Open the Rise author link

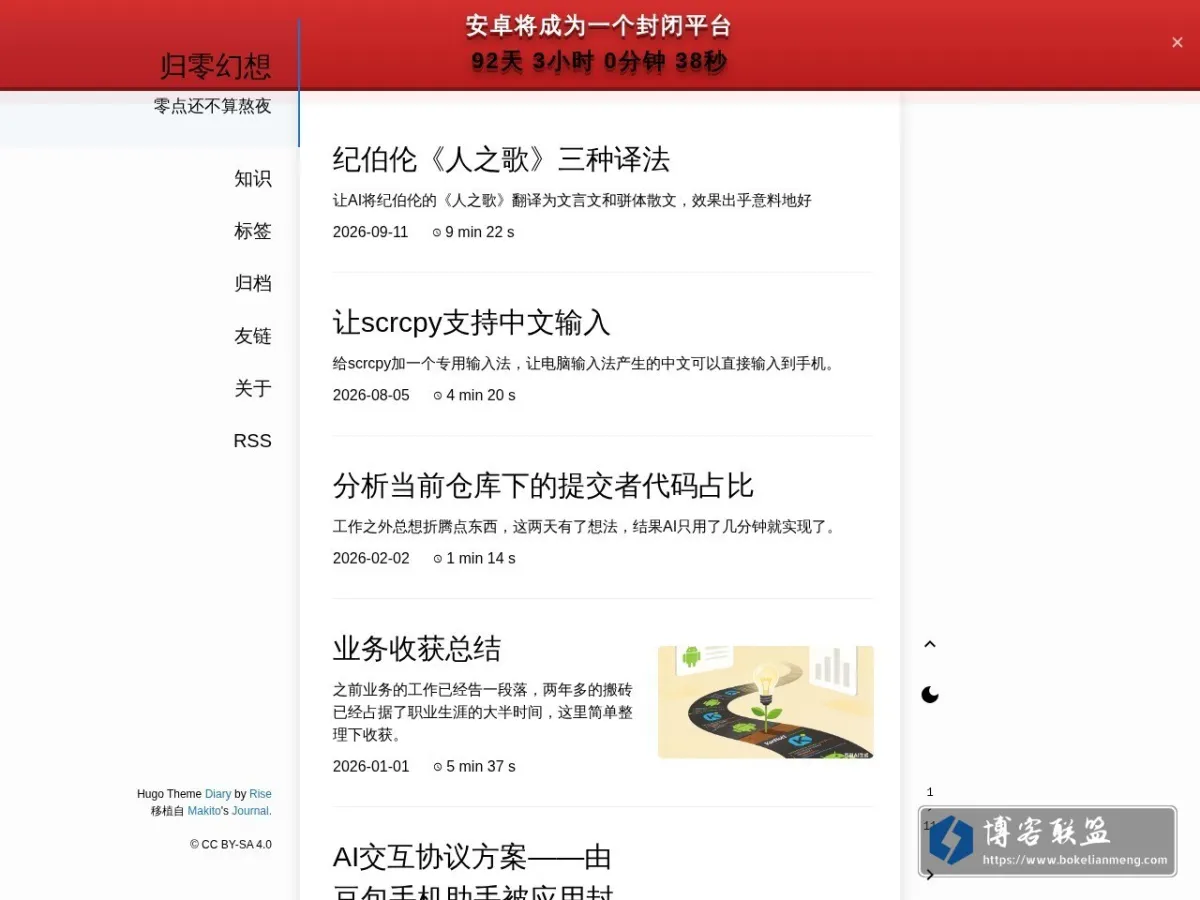(x=260, y=794)
